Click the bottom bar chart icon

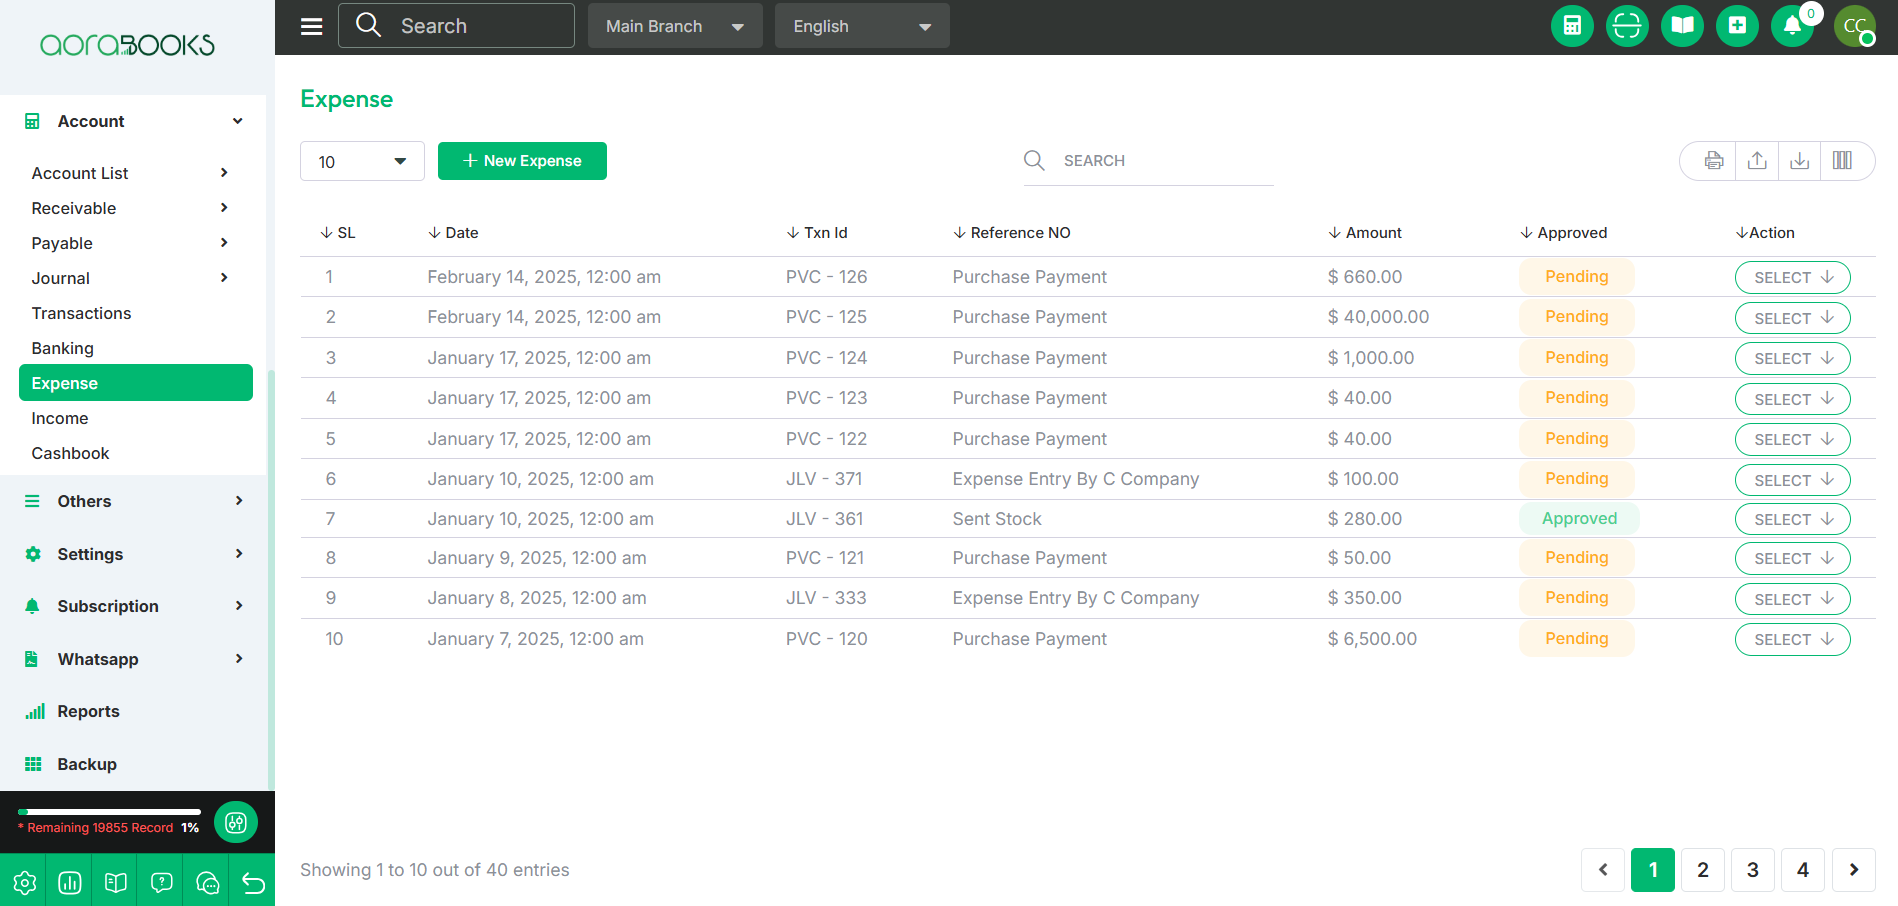(70, 882)
